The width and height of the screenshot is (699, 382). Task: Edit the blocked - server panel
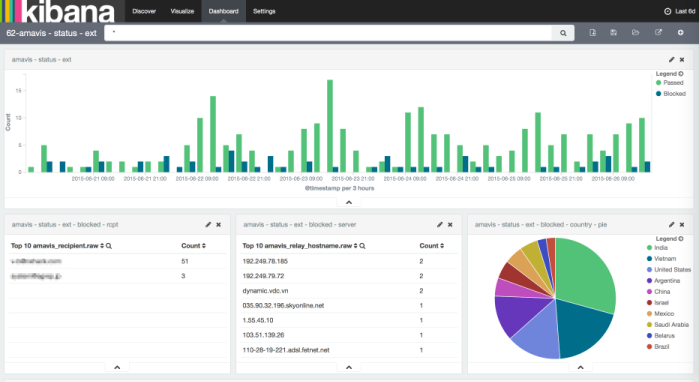pos(440,225)
